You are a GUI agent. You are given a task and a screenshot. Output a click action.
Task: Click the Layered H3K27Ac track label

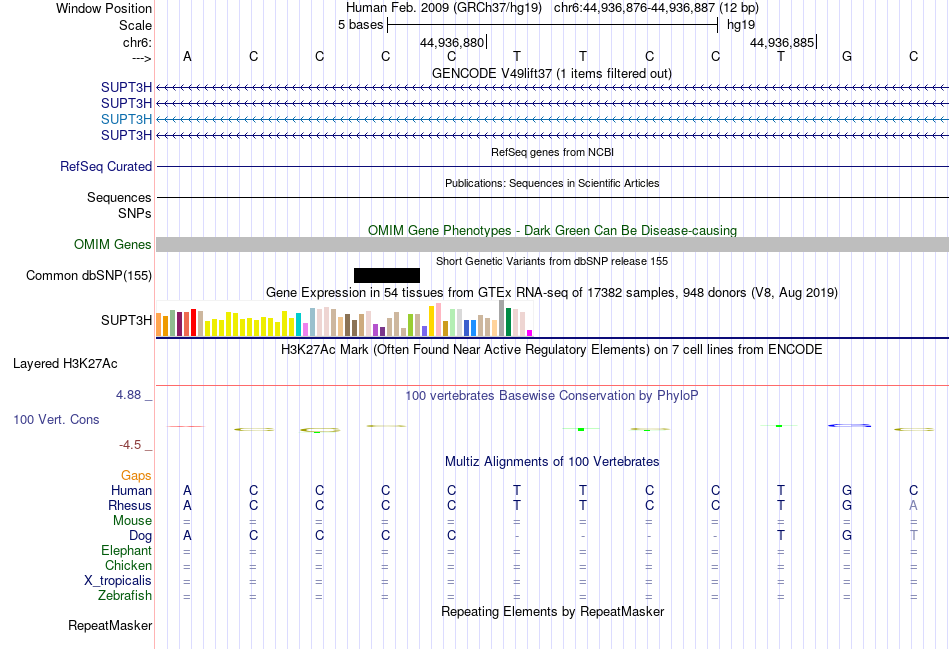pos(65,364)
